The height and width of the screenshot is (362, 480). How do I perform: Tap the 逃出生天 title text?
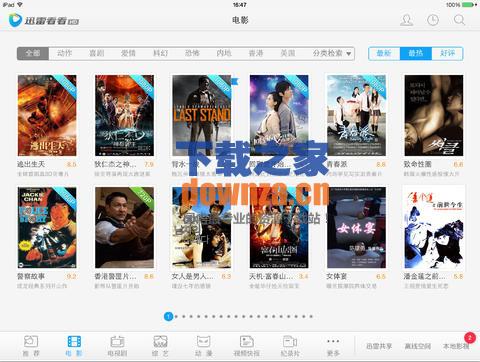(31, 164)
